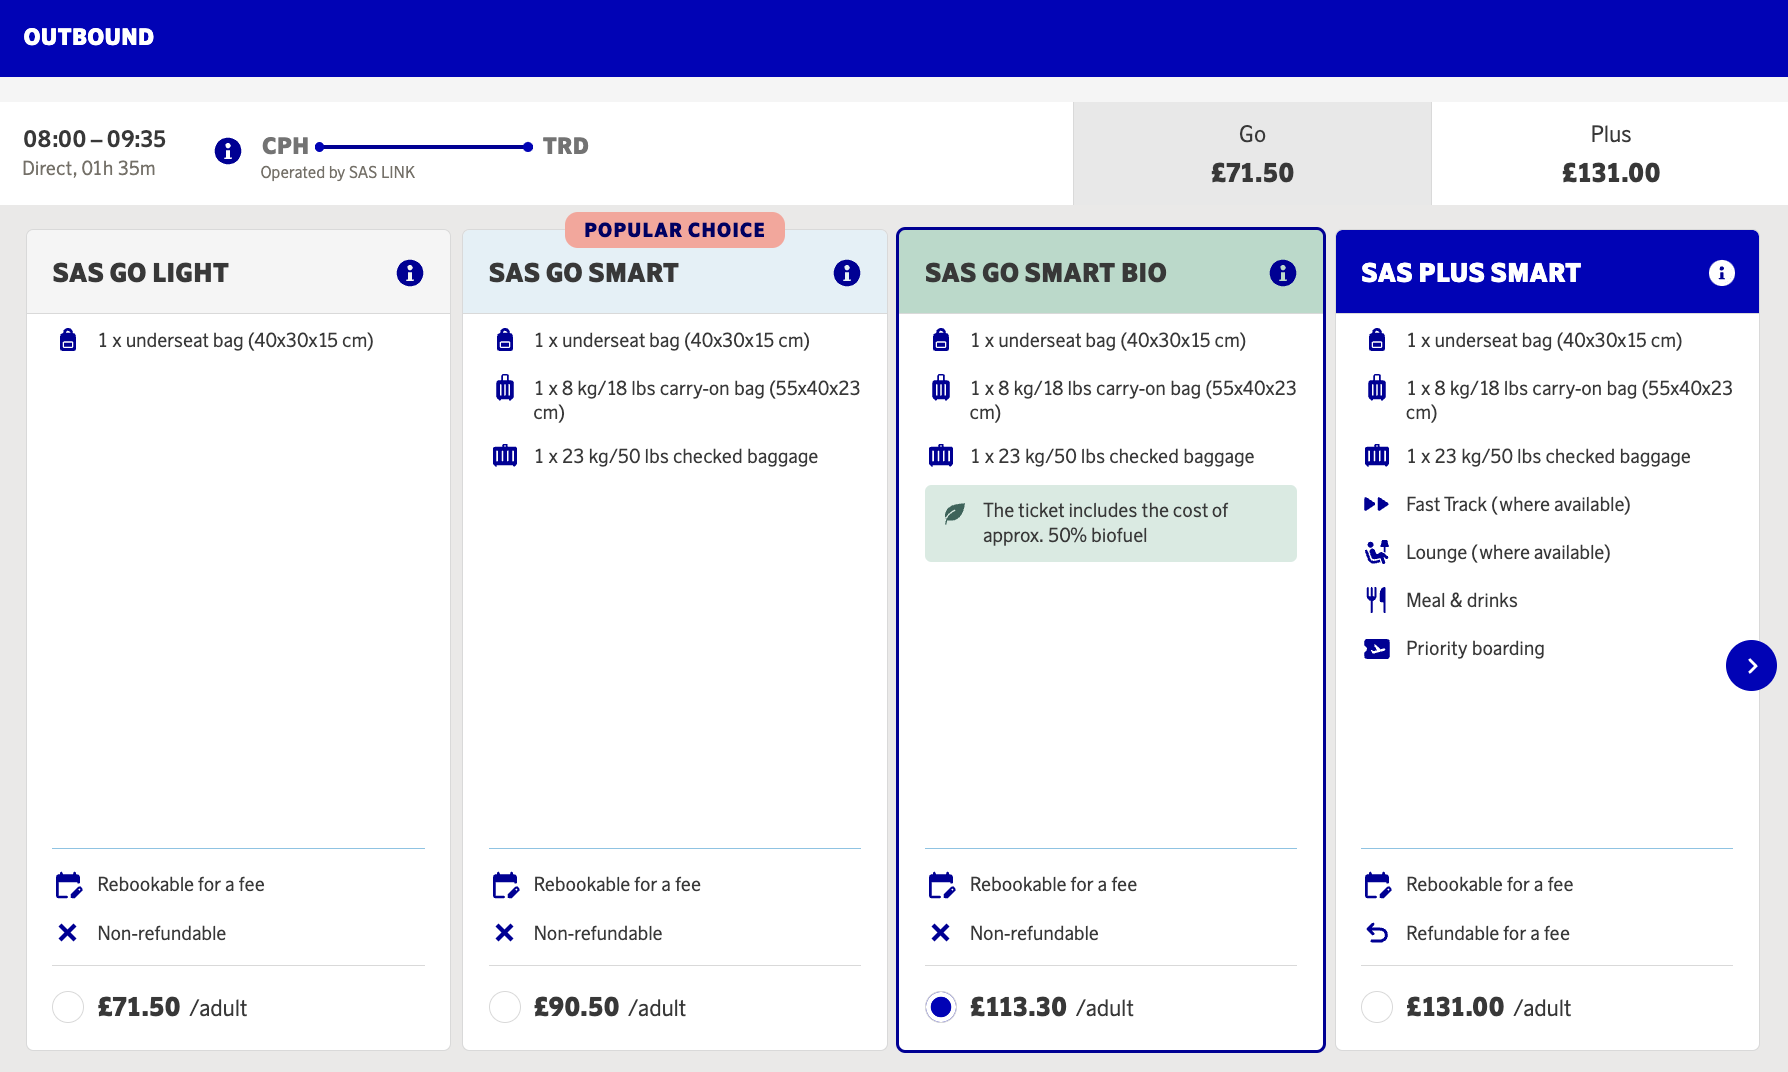This screenshot has height=1072, width=1788.
Task: Click the POPULAR CHOICE badge
Action: click(675, 230)
